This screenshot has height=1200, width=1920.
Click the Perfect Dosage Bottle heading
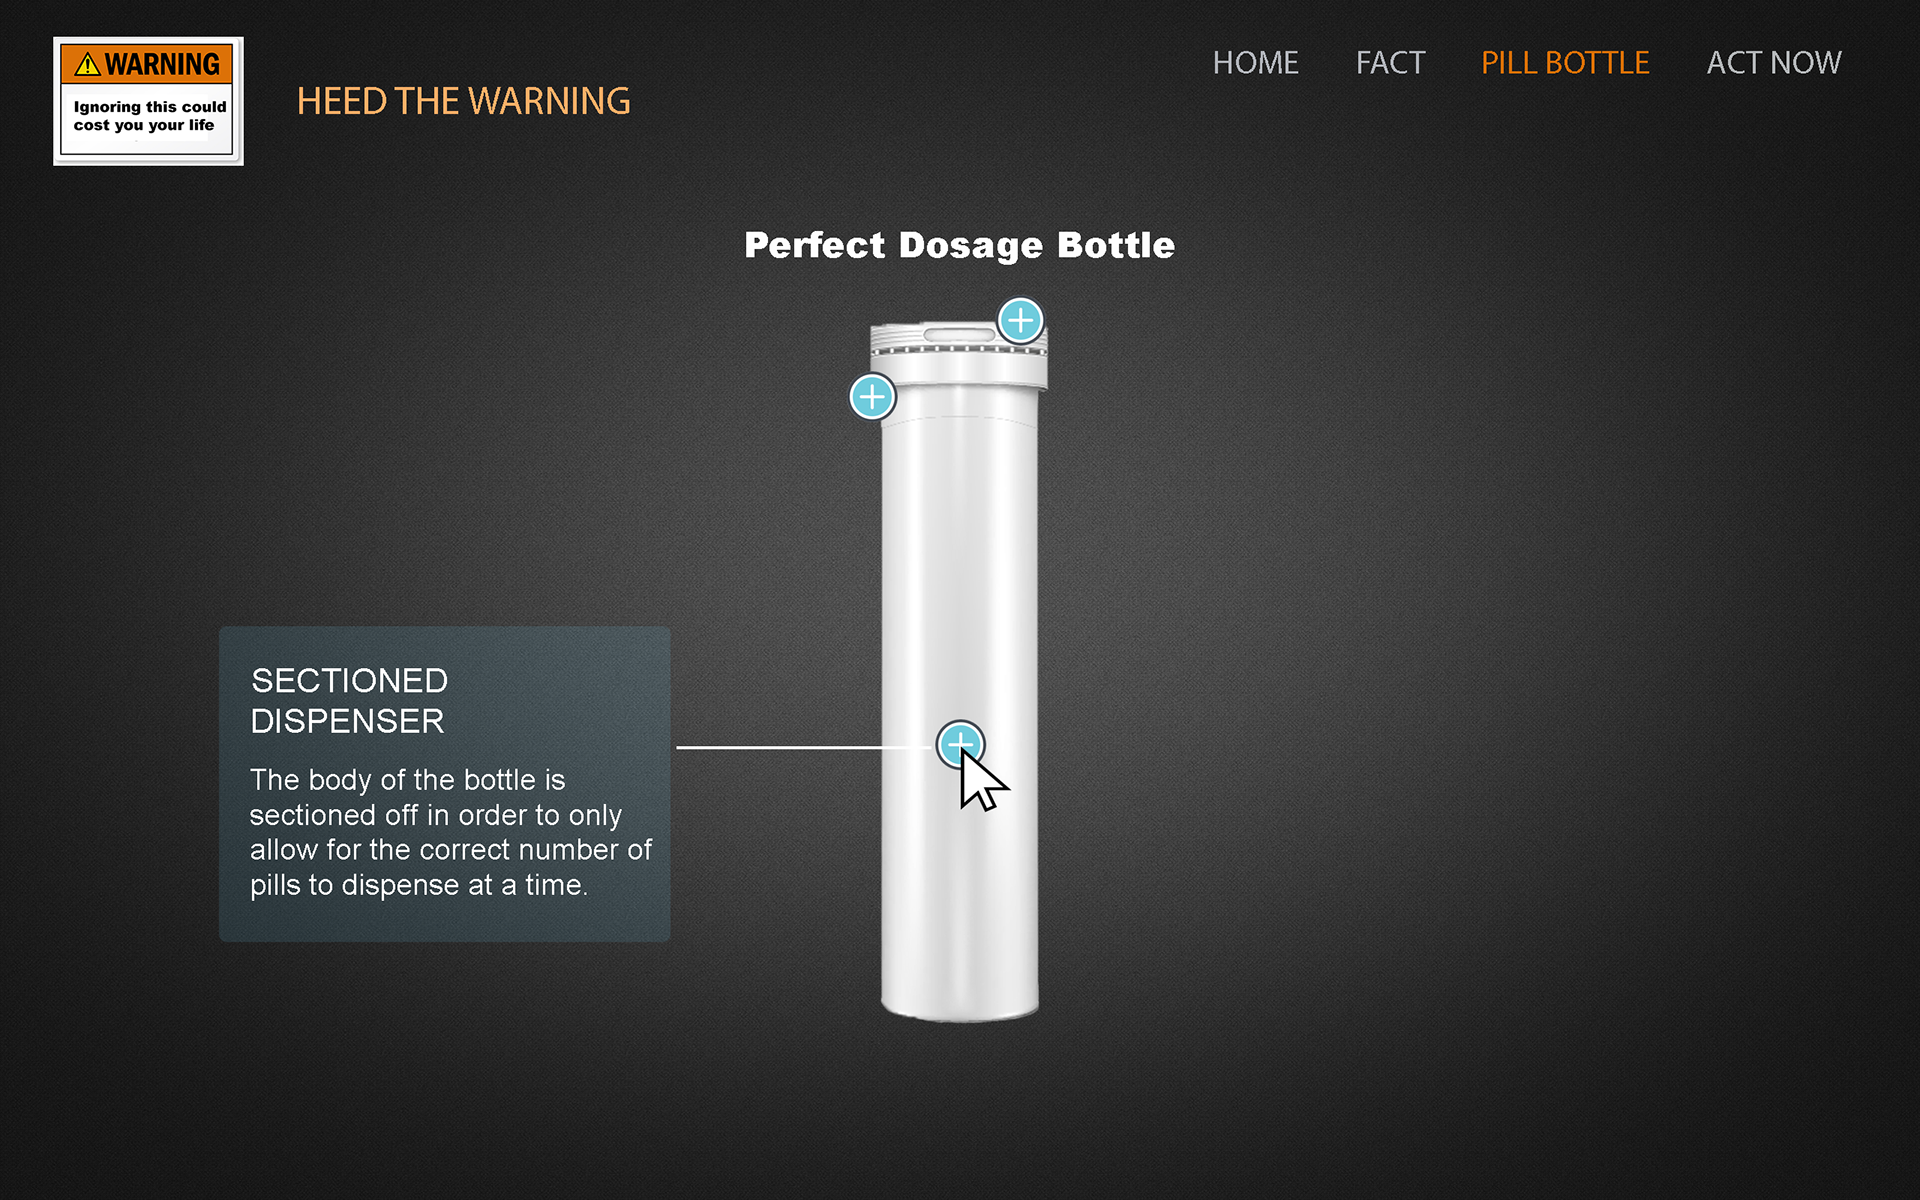pyautogui.click(x=960, y=245)
